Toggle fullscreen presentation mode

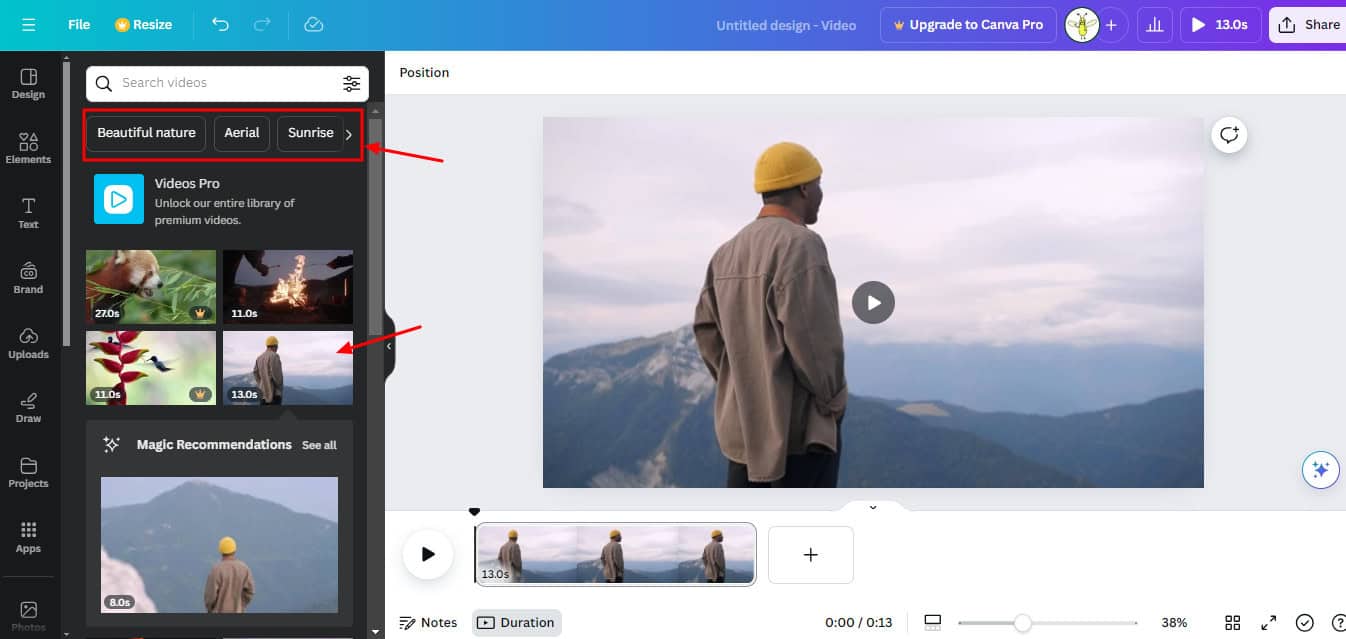tap(1268, 622)
